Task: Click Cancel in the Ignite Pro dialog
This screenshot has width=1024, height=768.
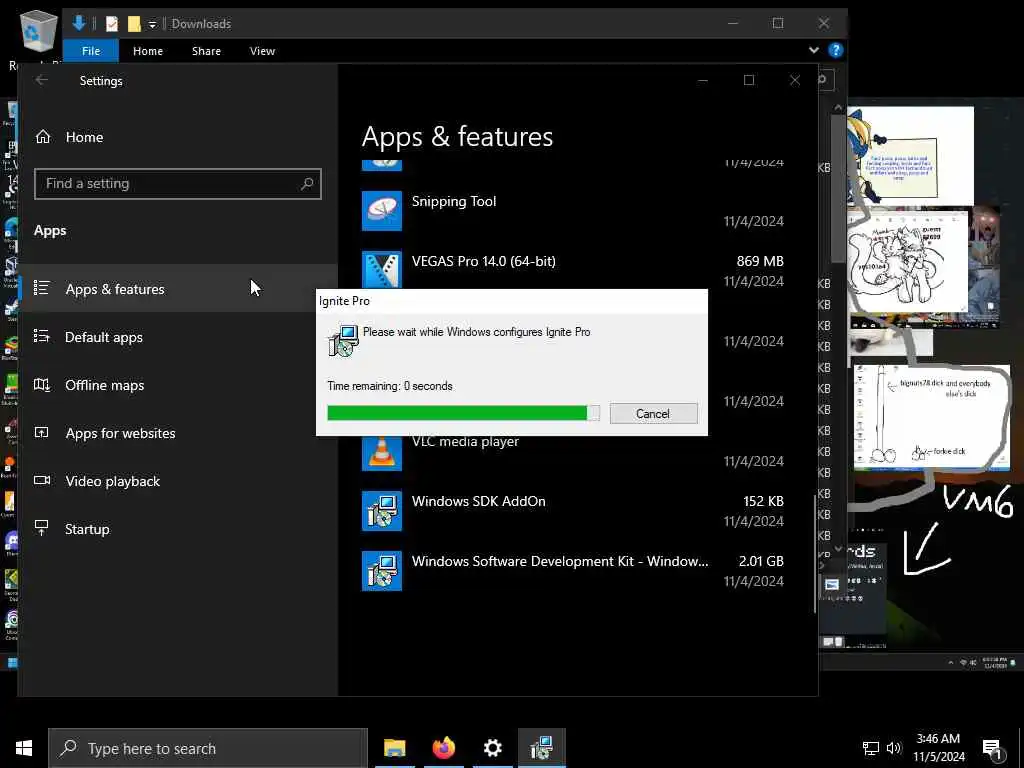Action: (653, 413)
